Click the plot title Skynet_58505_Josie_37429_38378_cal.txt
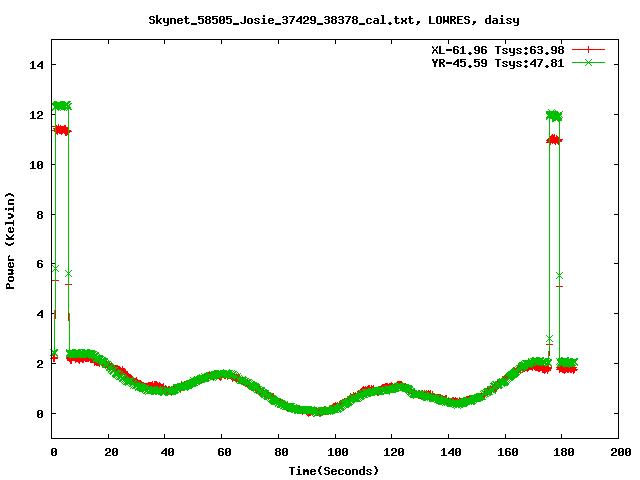This screenshot has width=640, height=480. click(284, 20)
